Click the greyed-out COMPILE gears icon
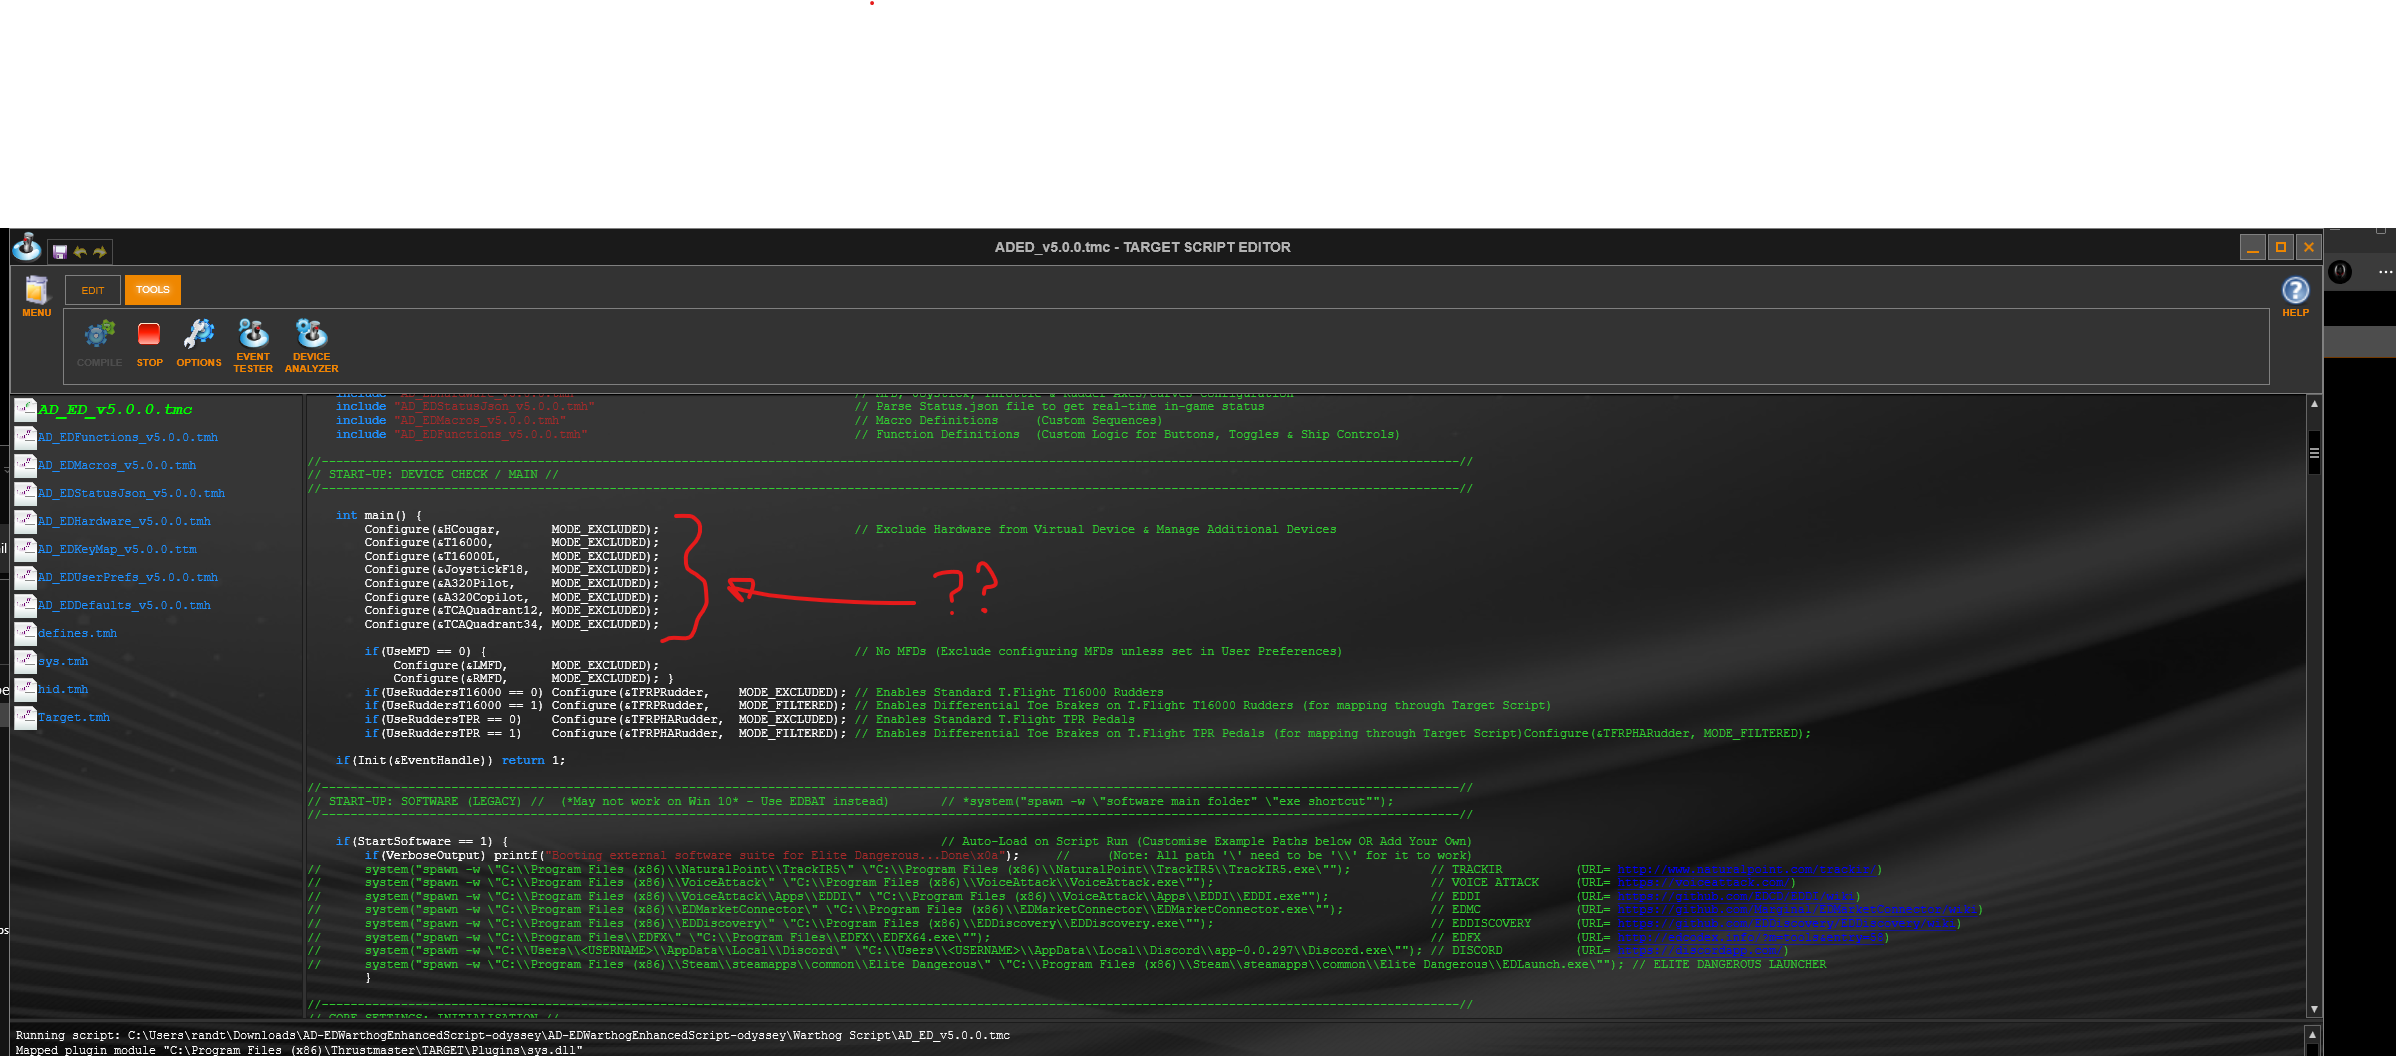The image size is (2396, 1056). [99, 343]
